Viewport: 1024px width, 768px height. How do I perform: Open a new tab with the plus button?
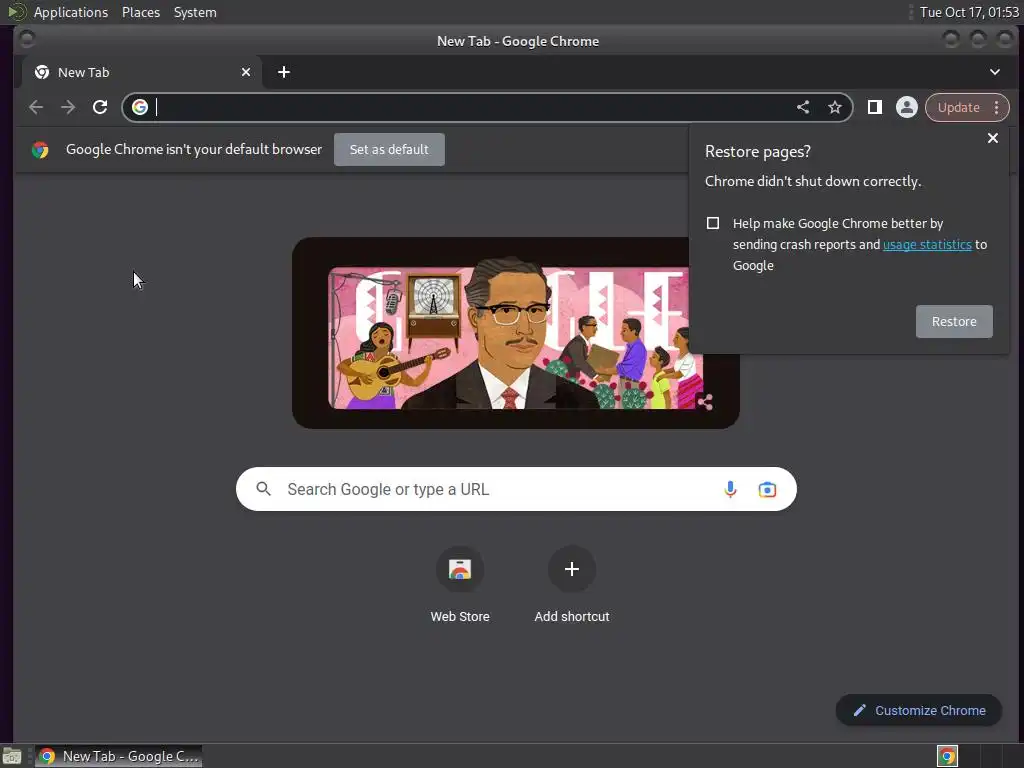click(x=283, y=72)
